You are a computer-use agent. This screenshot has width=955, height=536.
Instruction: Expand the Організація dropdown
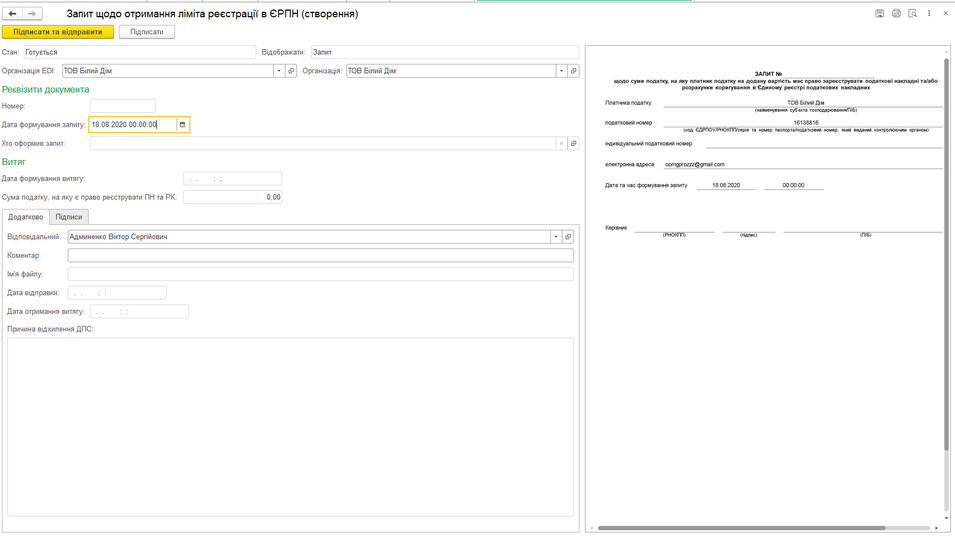click(x=561, y=71)
